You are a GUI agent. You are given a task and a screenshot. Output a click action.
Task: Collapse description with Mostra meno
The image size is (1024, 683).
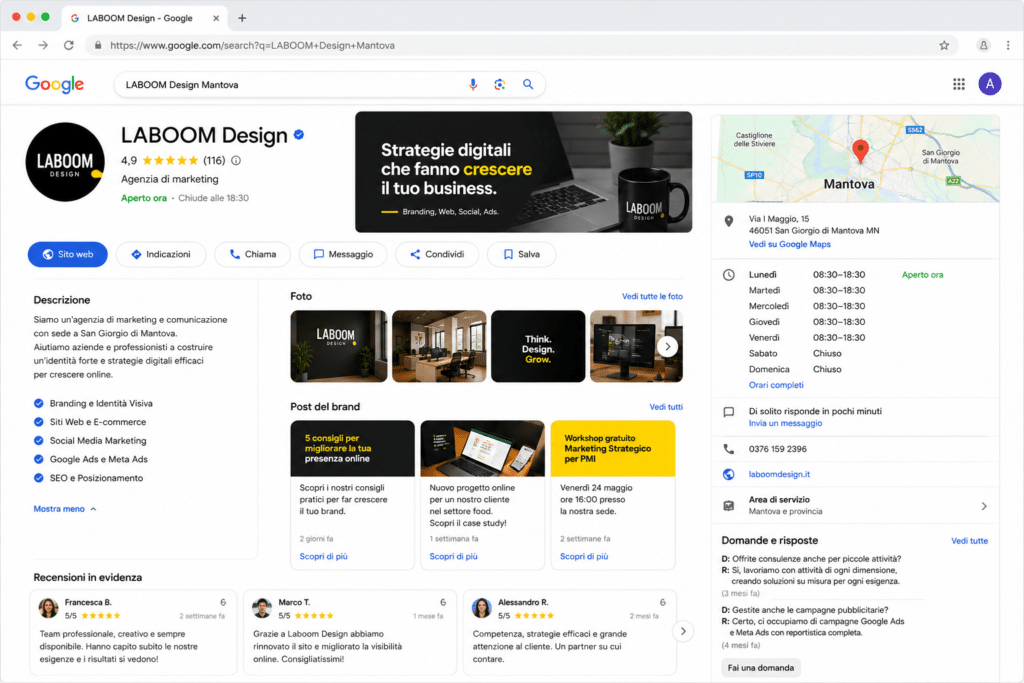(x=65, y=509)
